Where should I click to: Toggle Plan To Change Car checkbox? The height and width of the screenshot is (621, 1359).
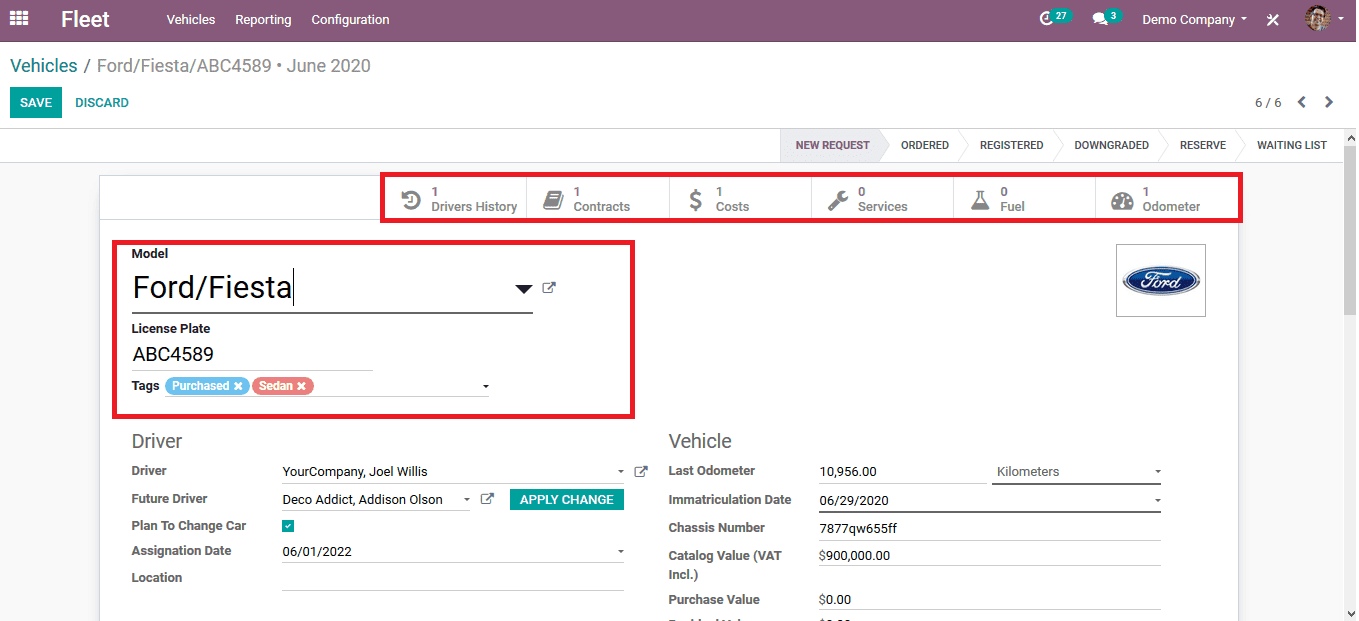288,526
